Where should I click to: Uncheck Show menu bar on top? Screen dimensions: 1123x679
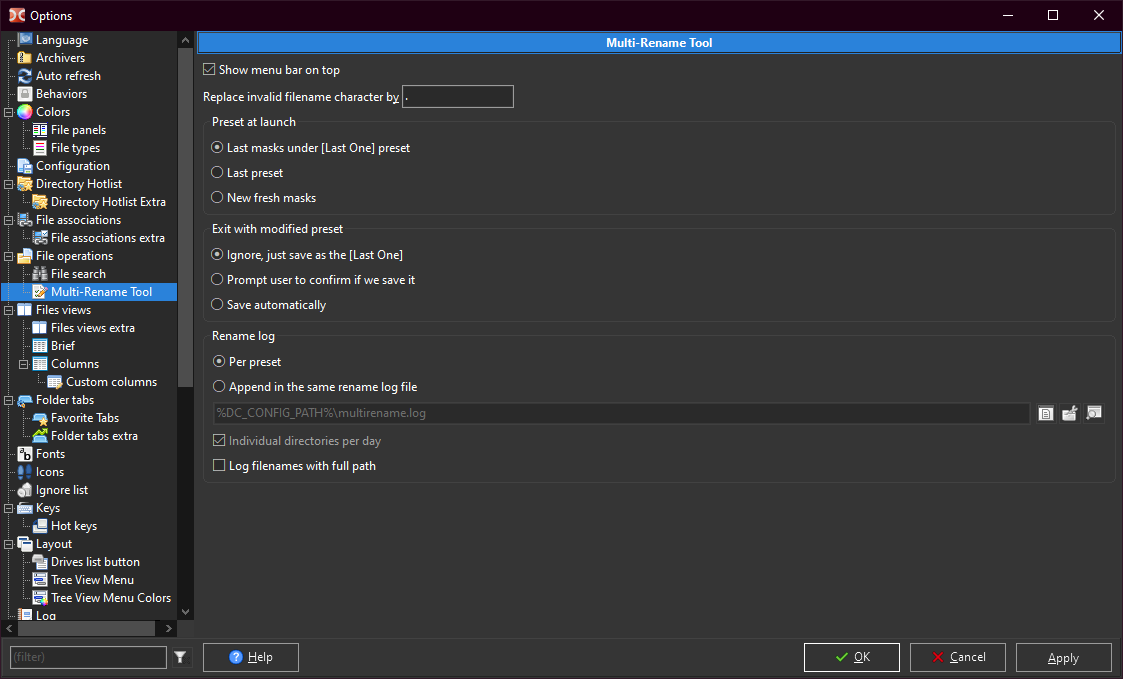click(209, 70)
